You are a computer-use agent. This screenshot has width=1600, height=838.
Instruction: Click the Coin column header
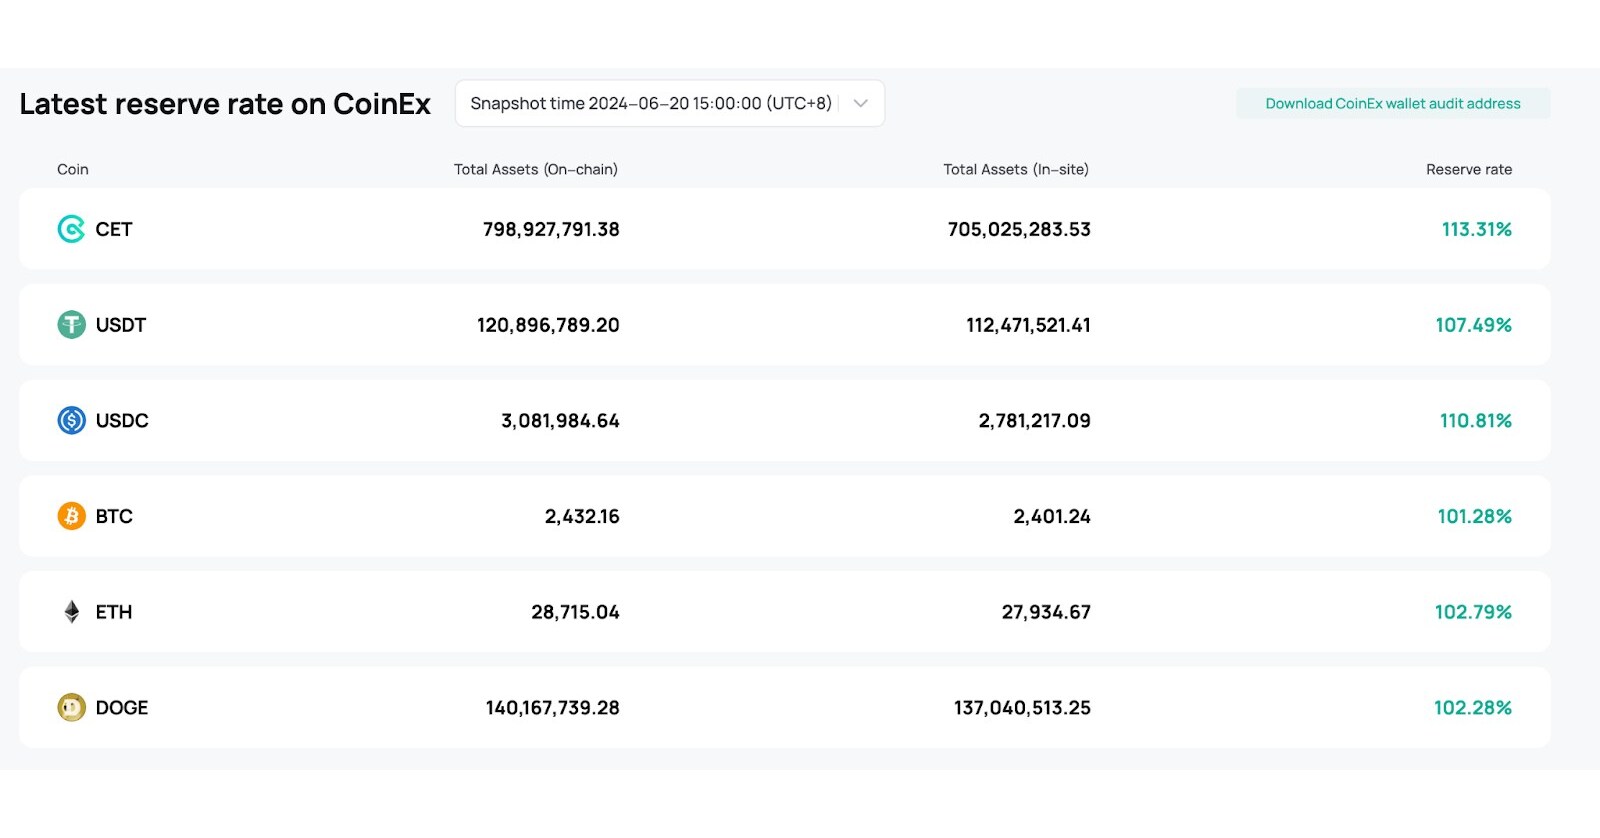[x=73, y=170]
